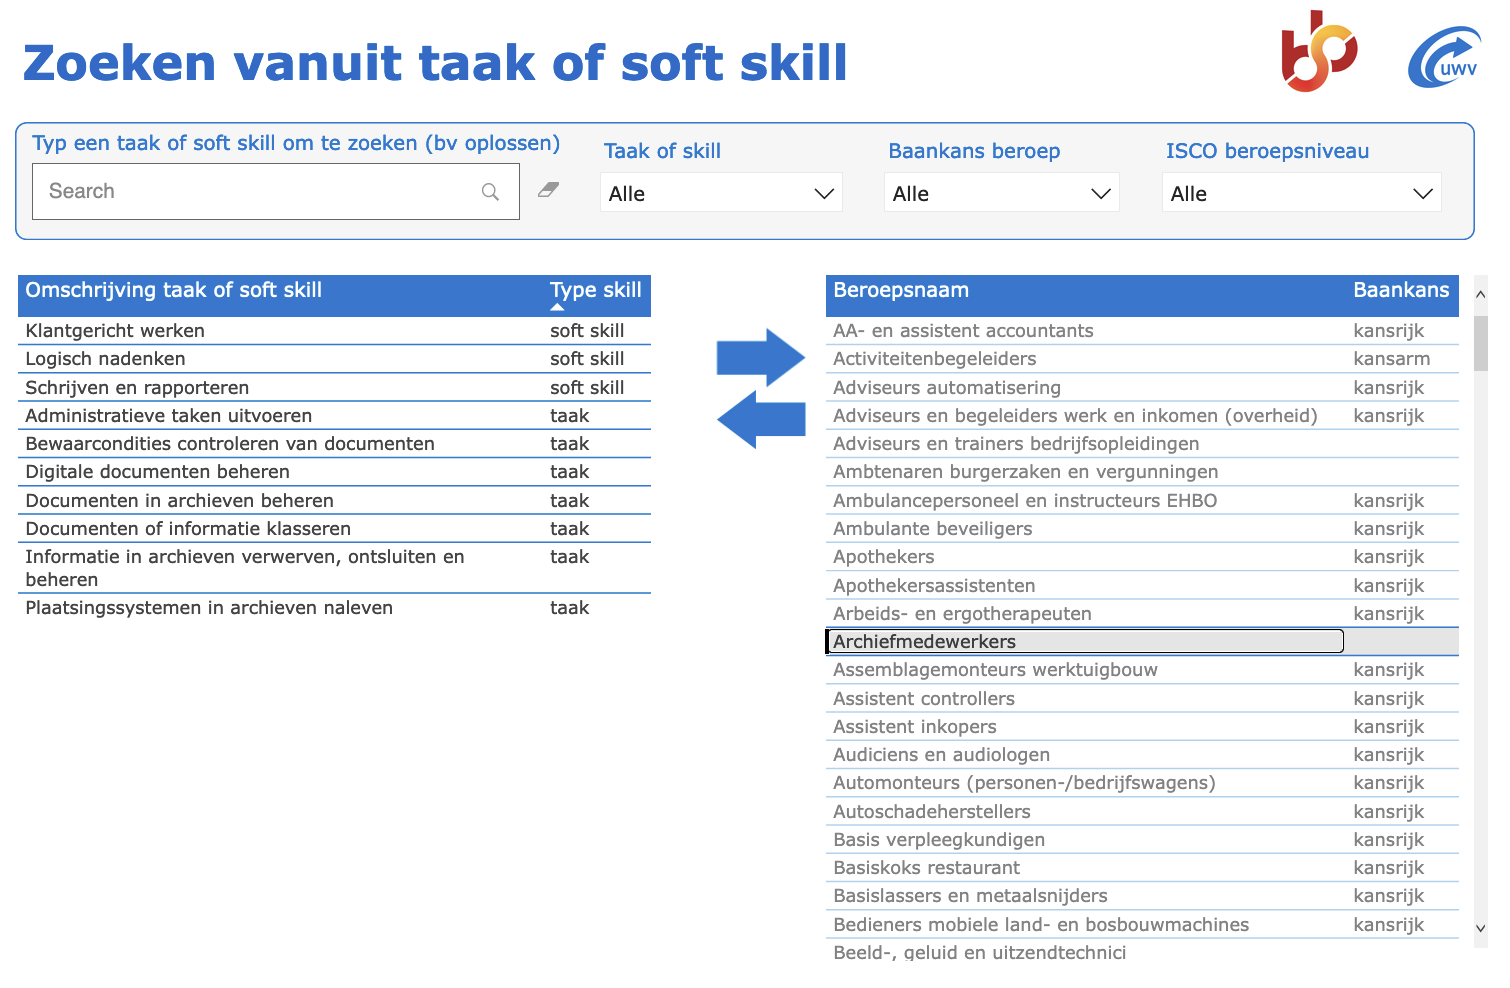Select AA- en assistent accountants
Viewport: 1510px width, 988px height.
1142,331
